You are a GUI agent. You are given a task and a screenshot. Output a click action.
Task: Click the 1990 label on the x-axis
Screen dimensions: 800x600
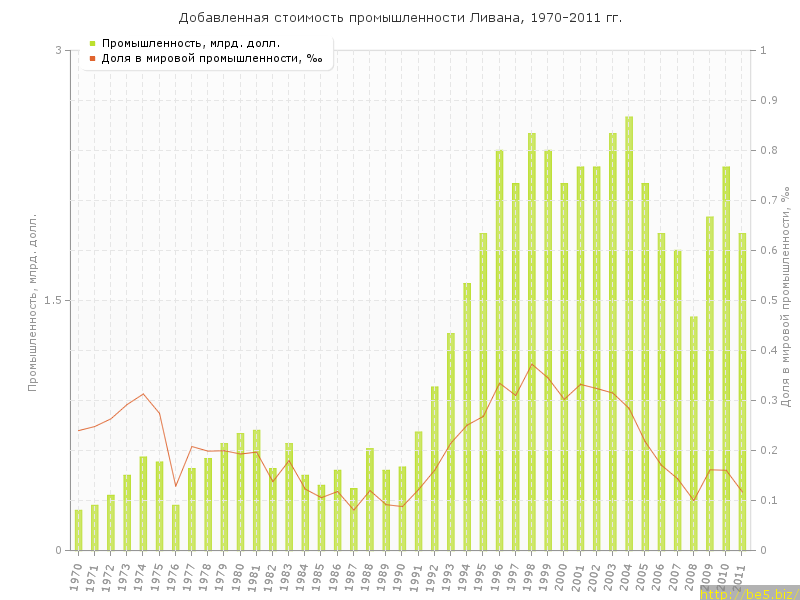click(x=400, y=577)
